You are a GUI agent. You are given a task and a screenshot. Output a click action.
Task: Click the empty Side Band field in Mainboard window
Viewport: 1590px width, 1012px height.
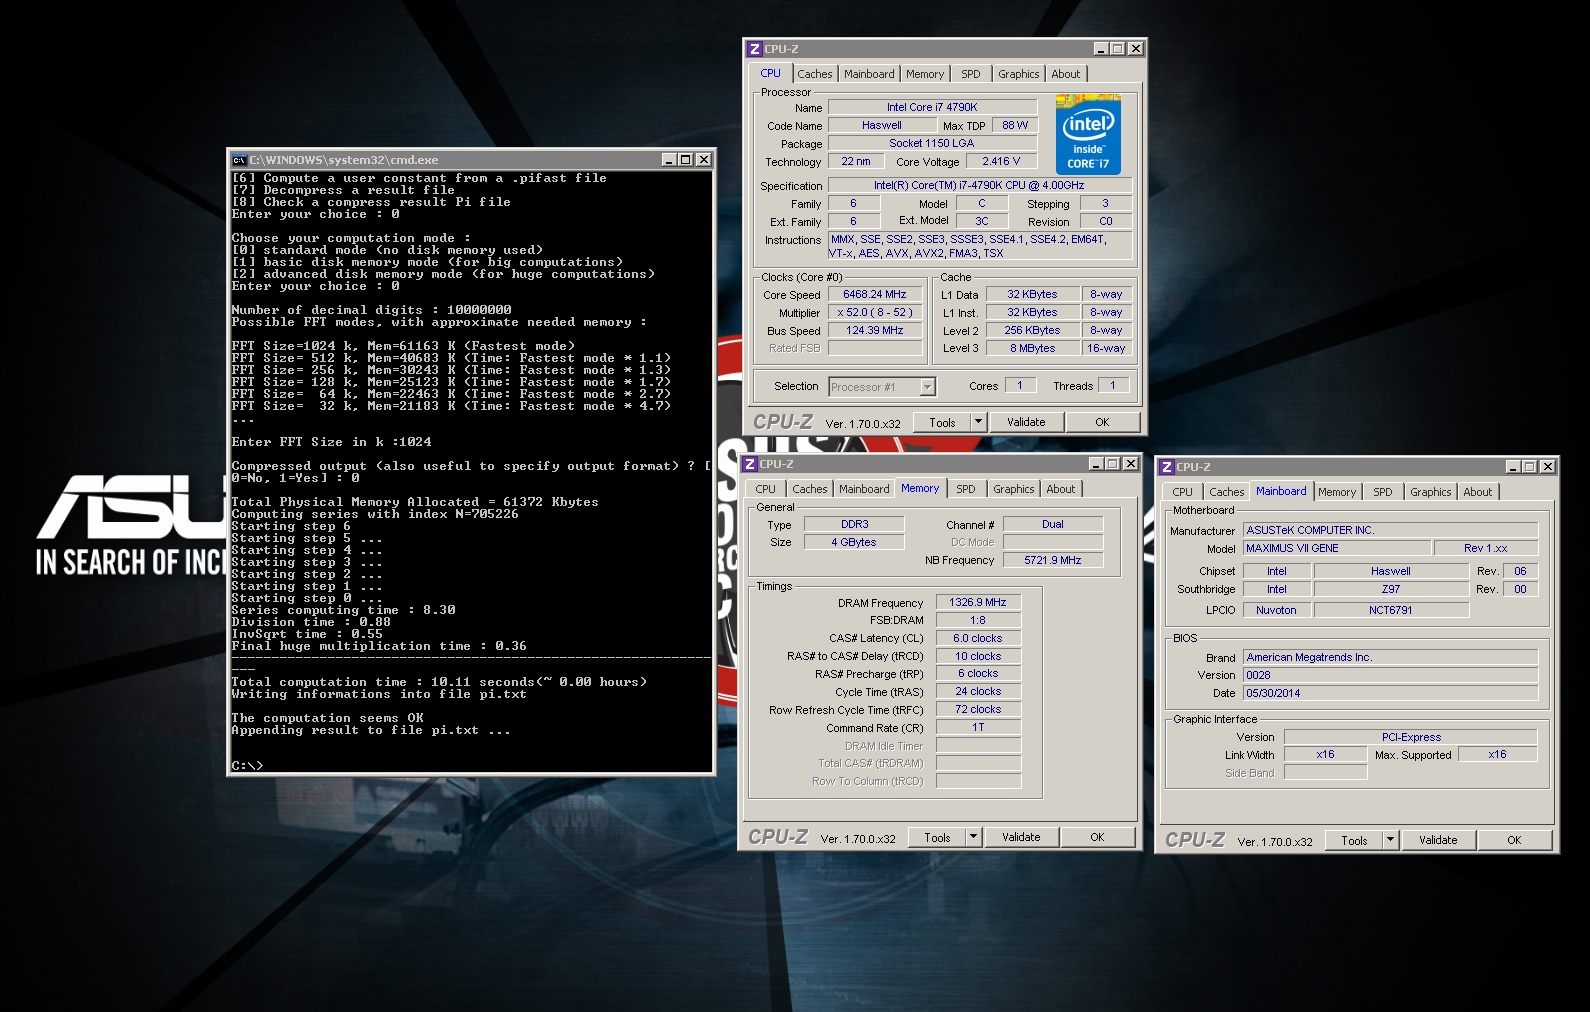click(1325, 772)
